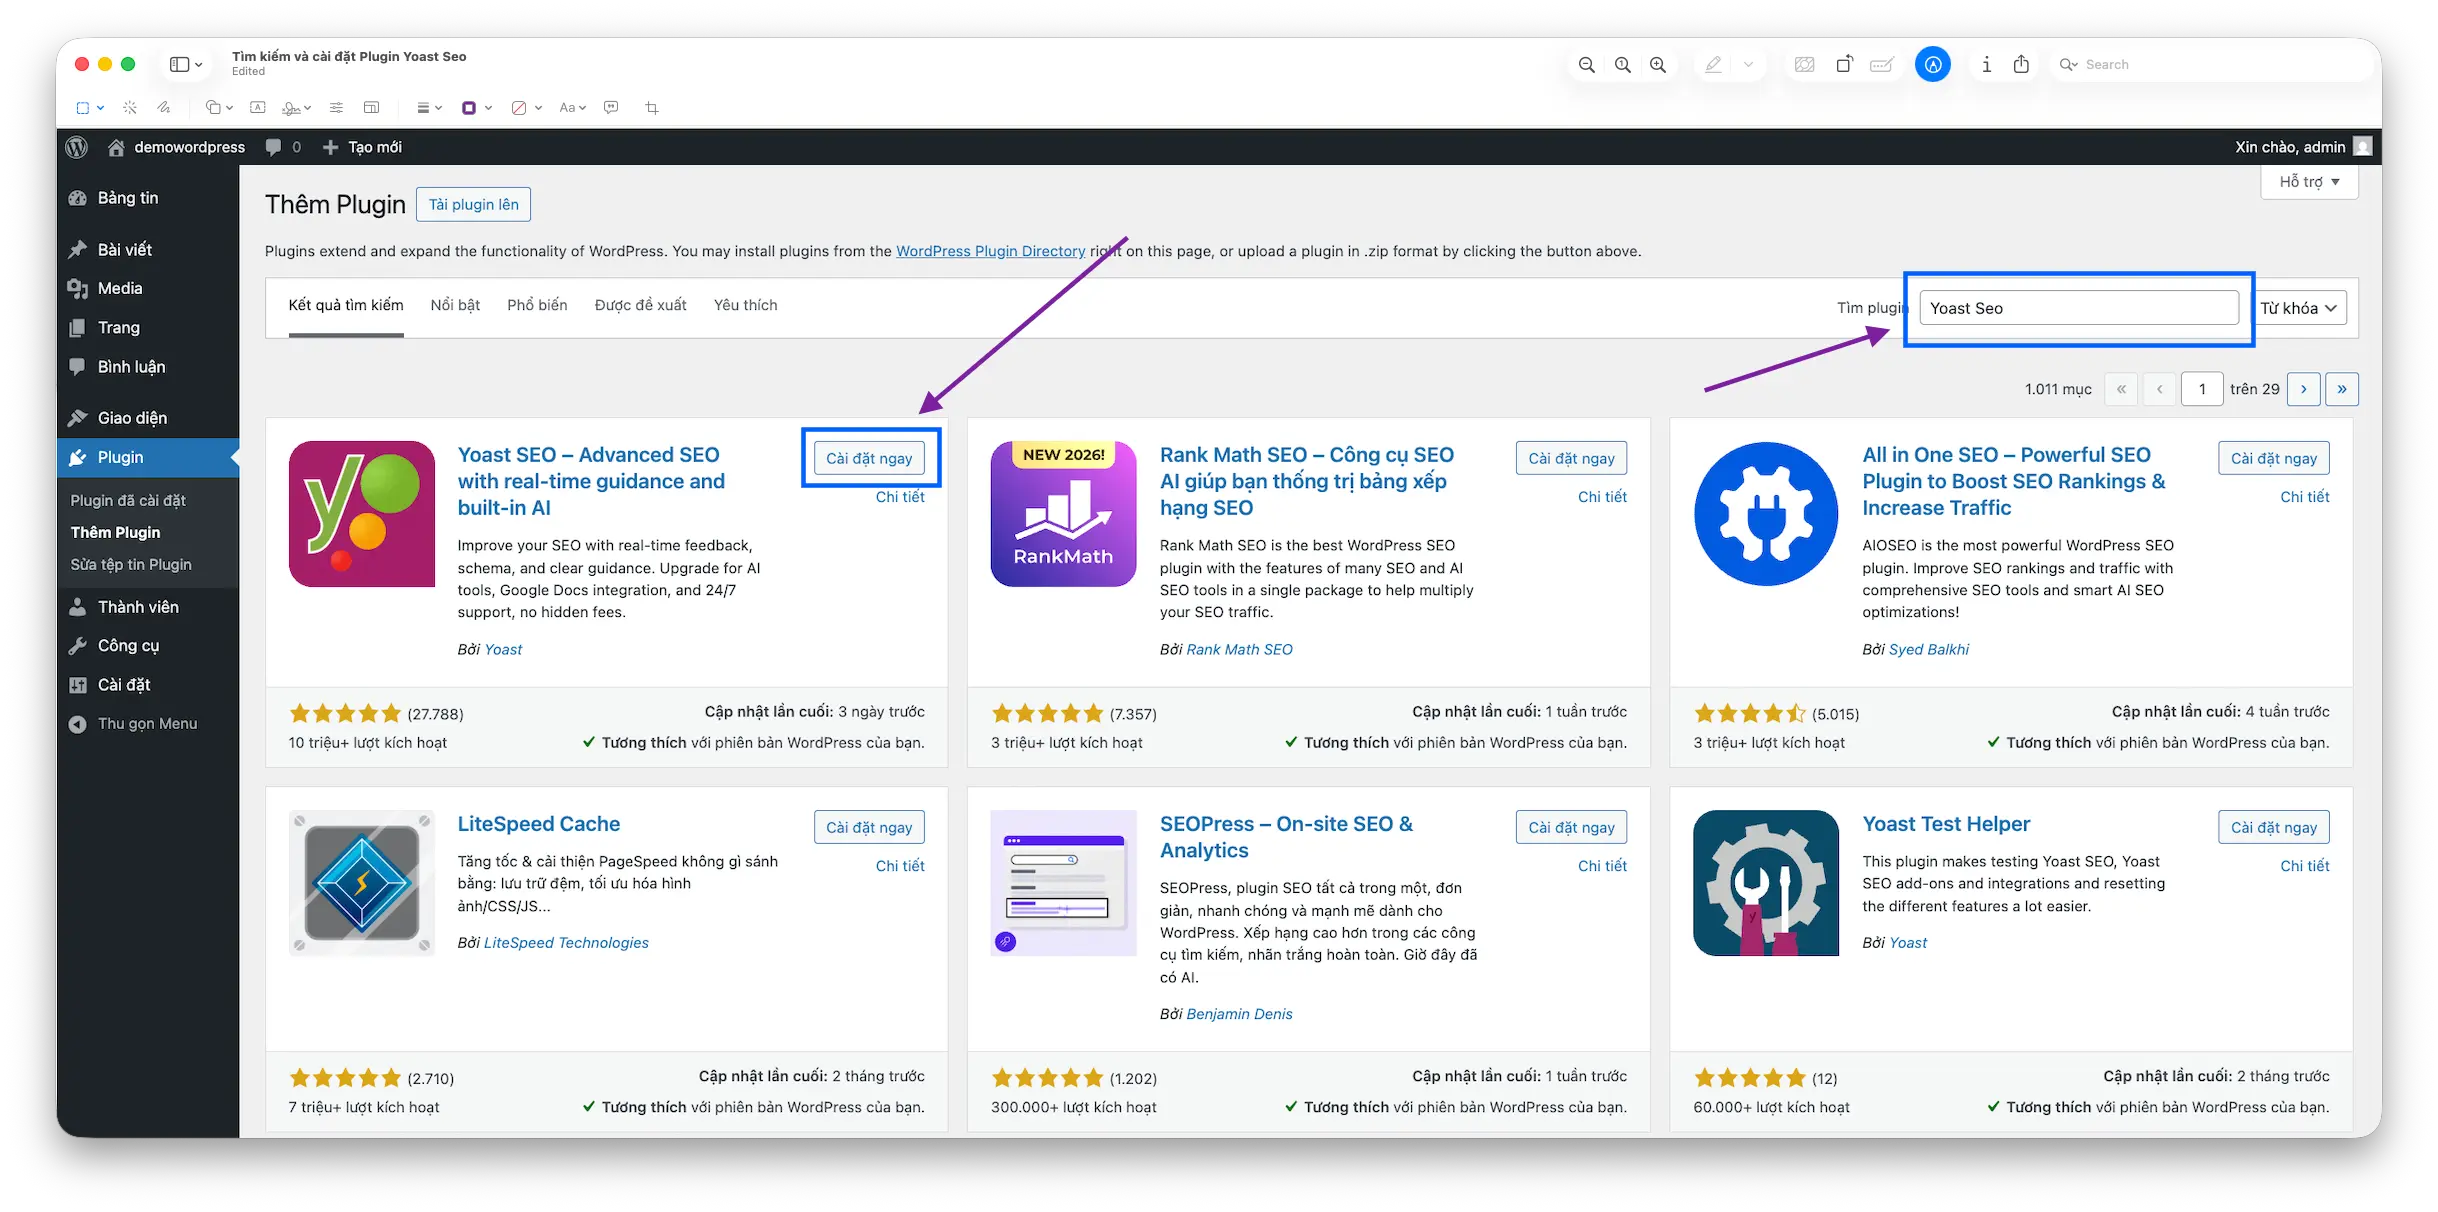Open the Text Style Aa dropdown
2438x1212 pixels.
[x=573, y=108]
